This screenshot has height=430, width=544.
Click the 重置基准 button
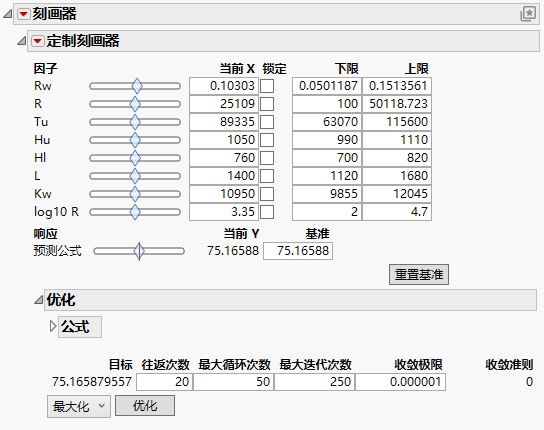click(419, 275)
